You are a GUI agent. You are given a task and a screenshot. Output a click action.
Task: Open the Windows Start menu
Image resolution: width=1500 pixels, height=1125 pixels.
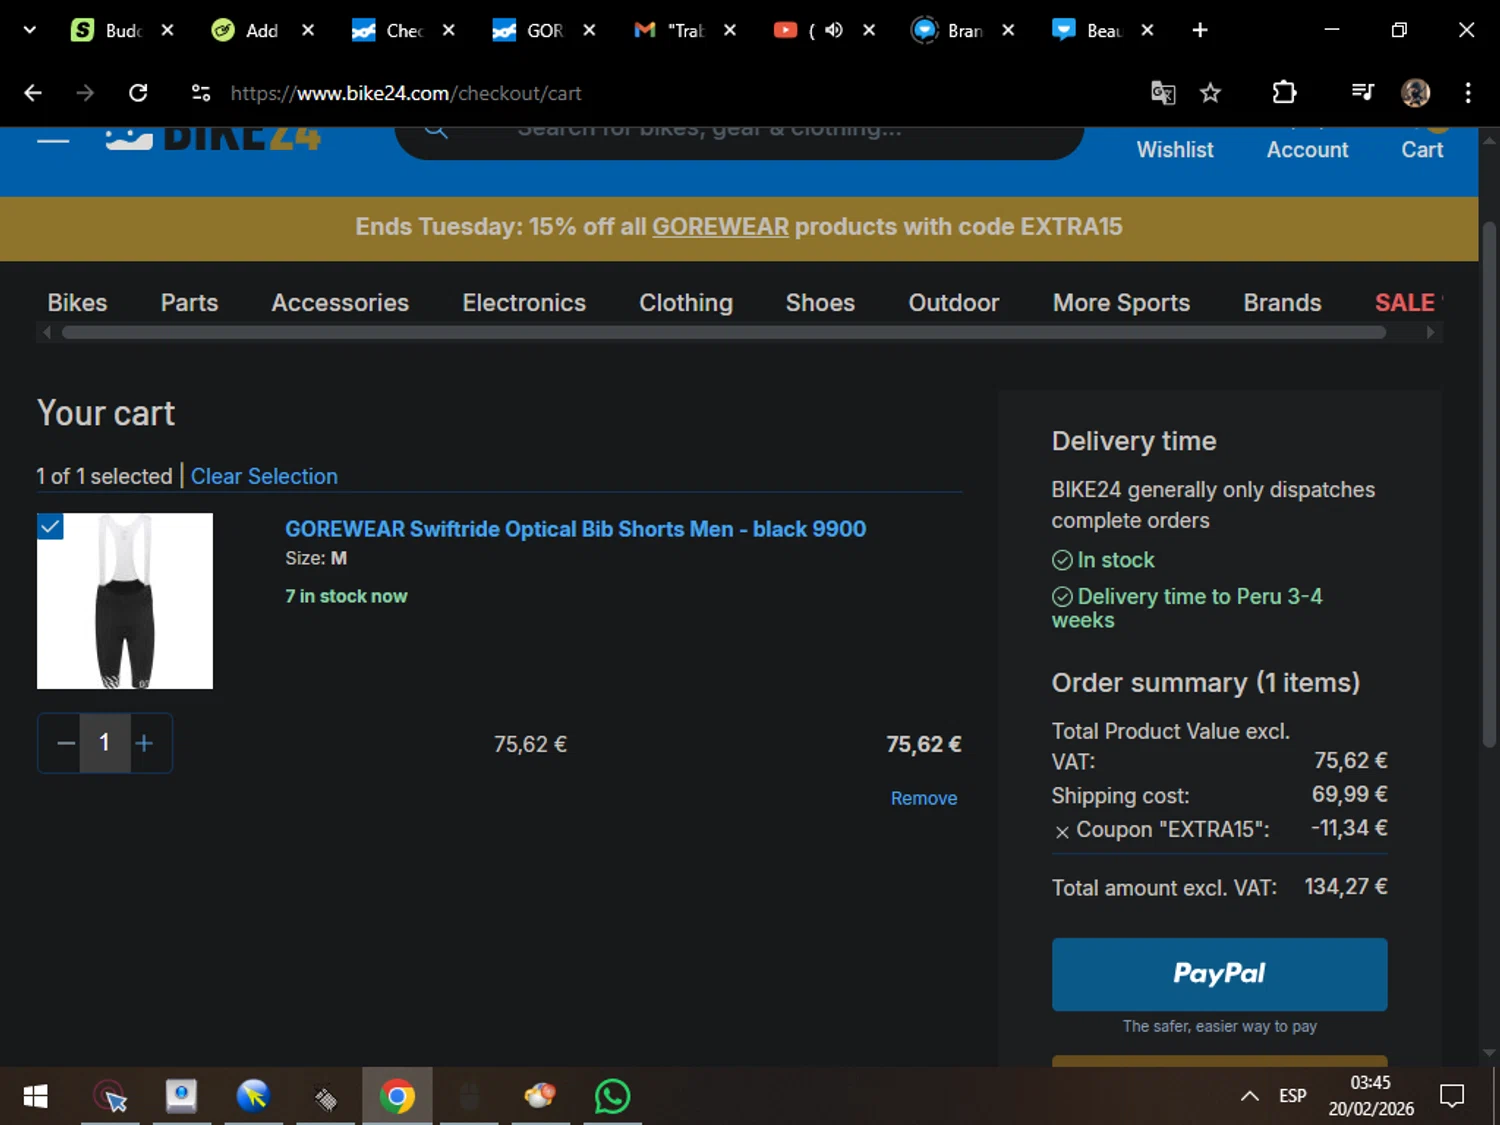[35, 1097]
